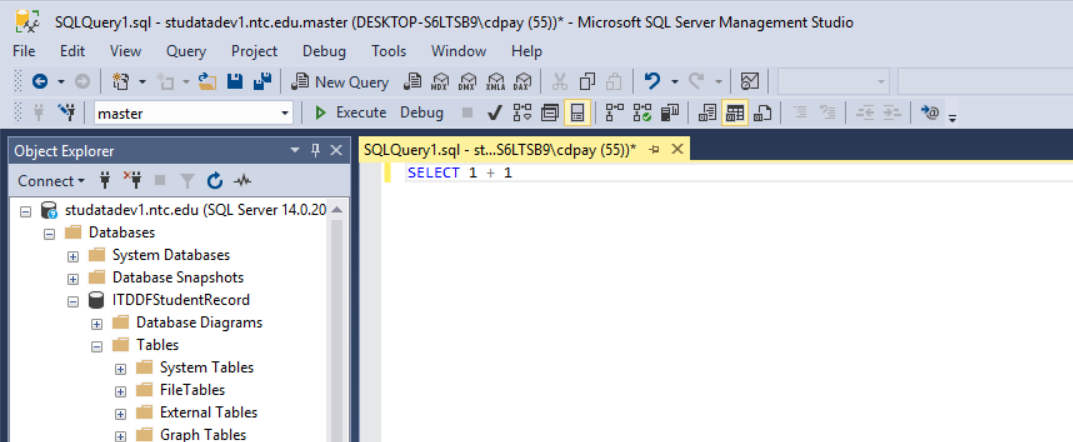1073x442 pixels.
Task: Open the Query menu
Action: coord(186,51)
